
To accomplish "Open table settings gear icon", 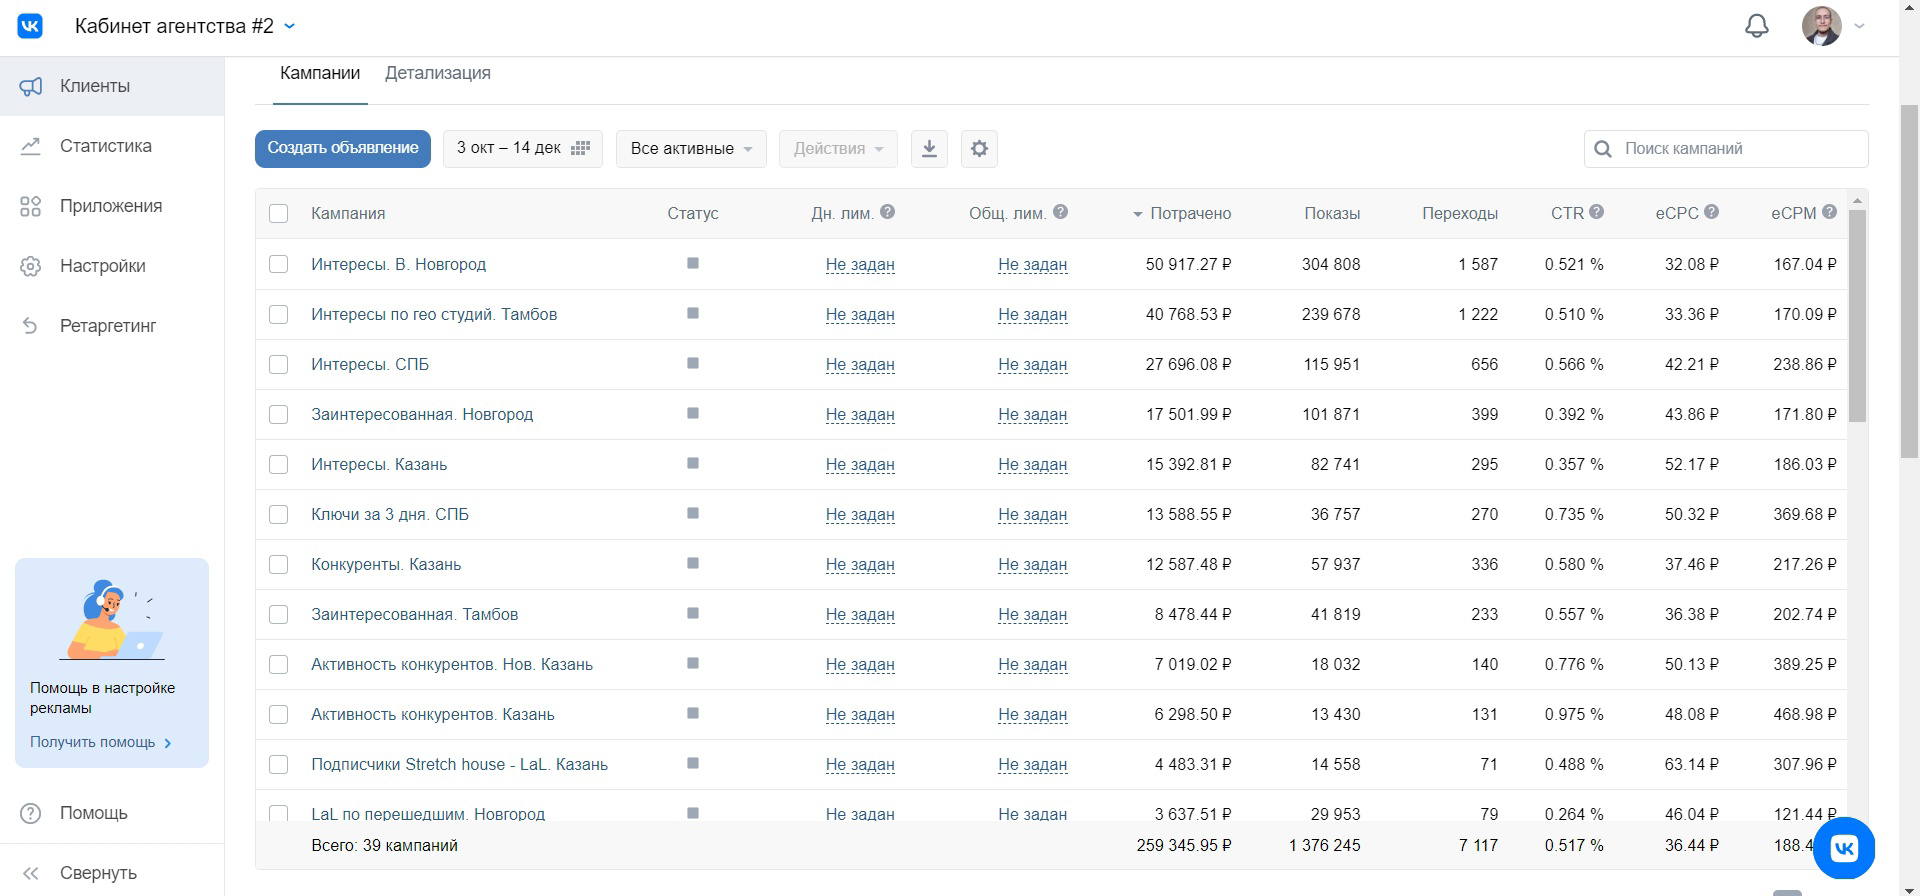I will tap(979, 148).
